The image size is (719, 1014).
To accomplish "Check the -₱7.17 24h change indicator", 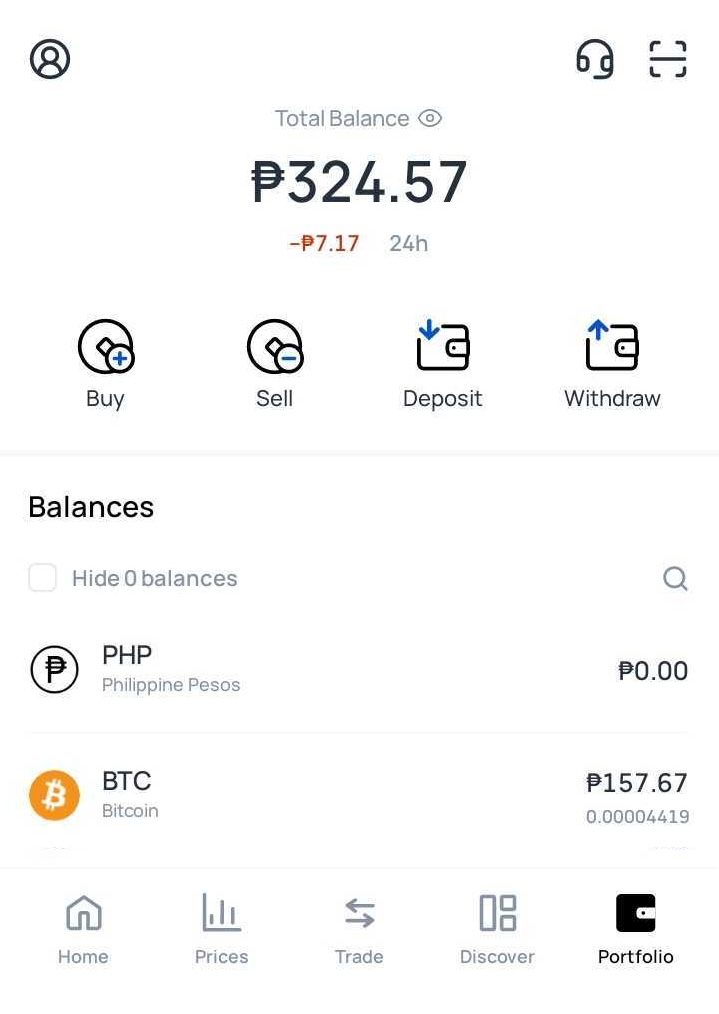I will tap(324, 242).
